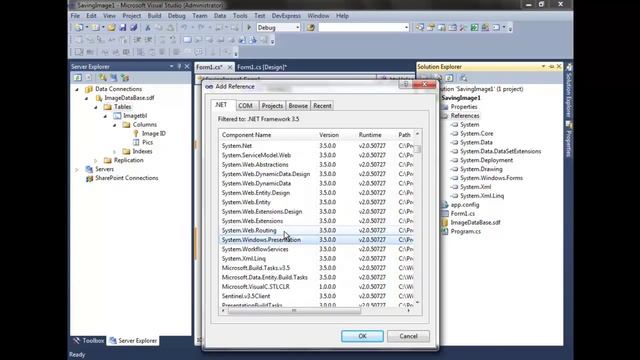Collapse the Data Connections node
The image size is (640, 360).
click(x=77, y=89)
